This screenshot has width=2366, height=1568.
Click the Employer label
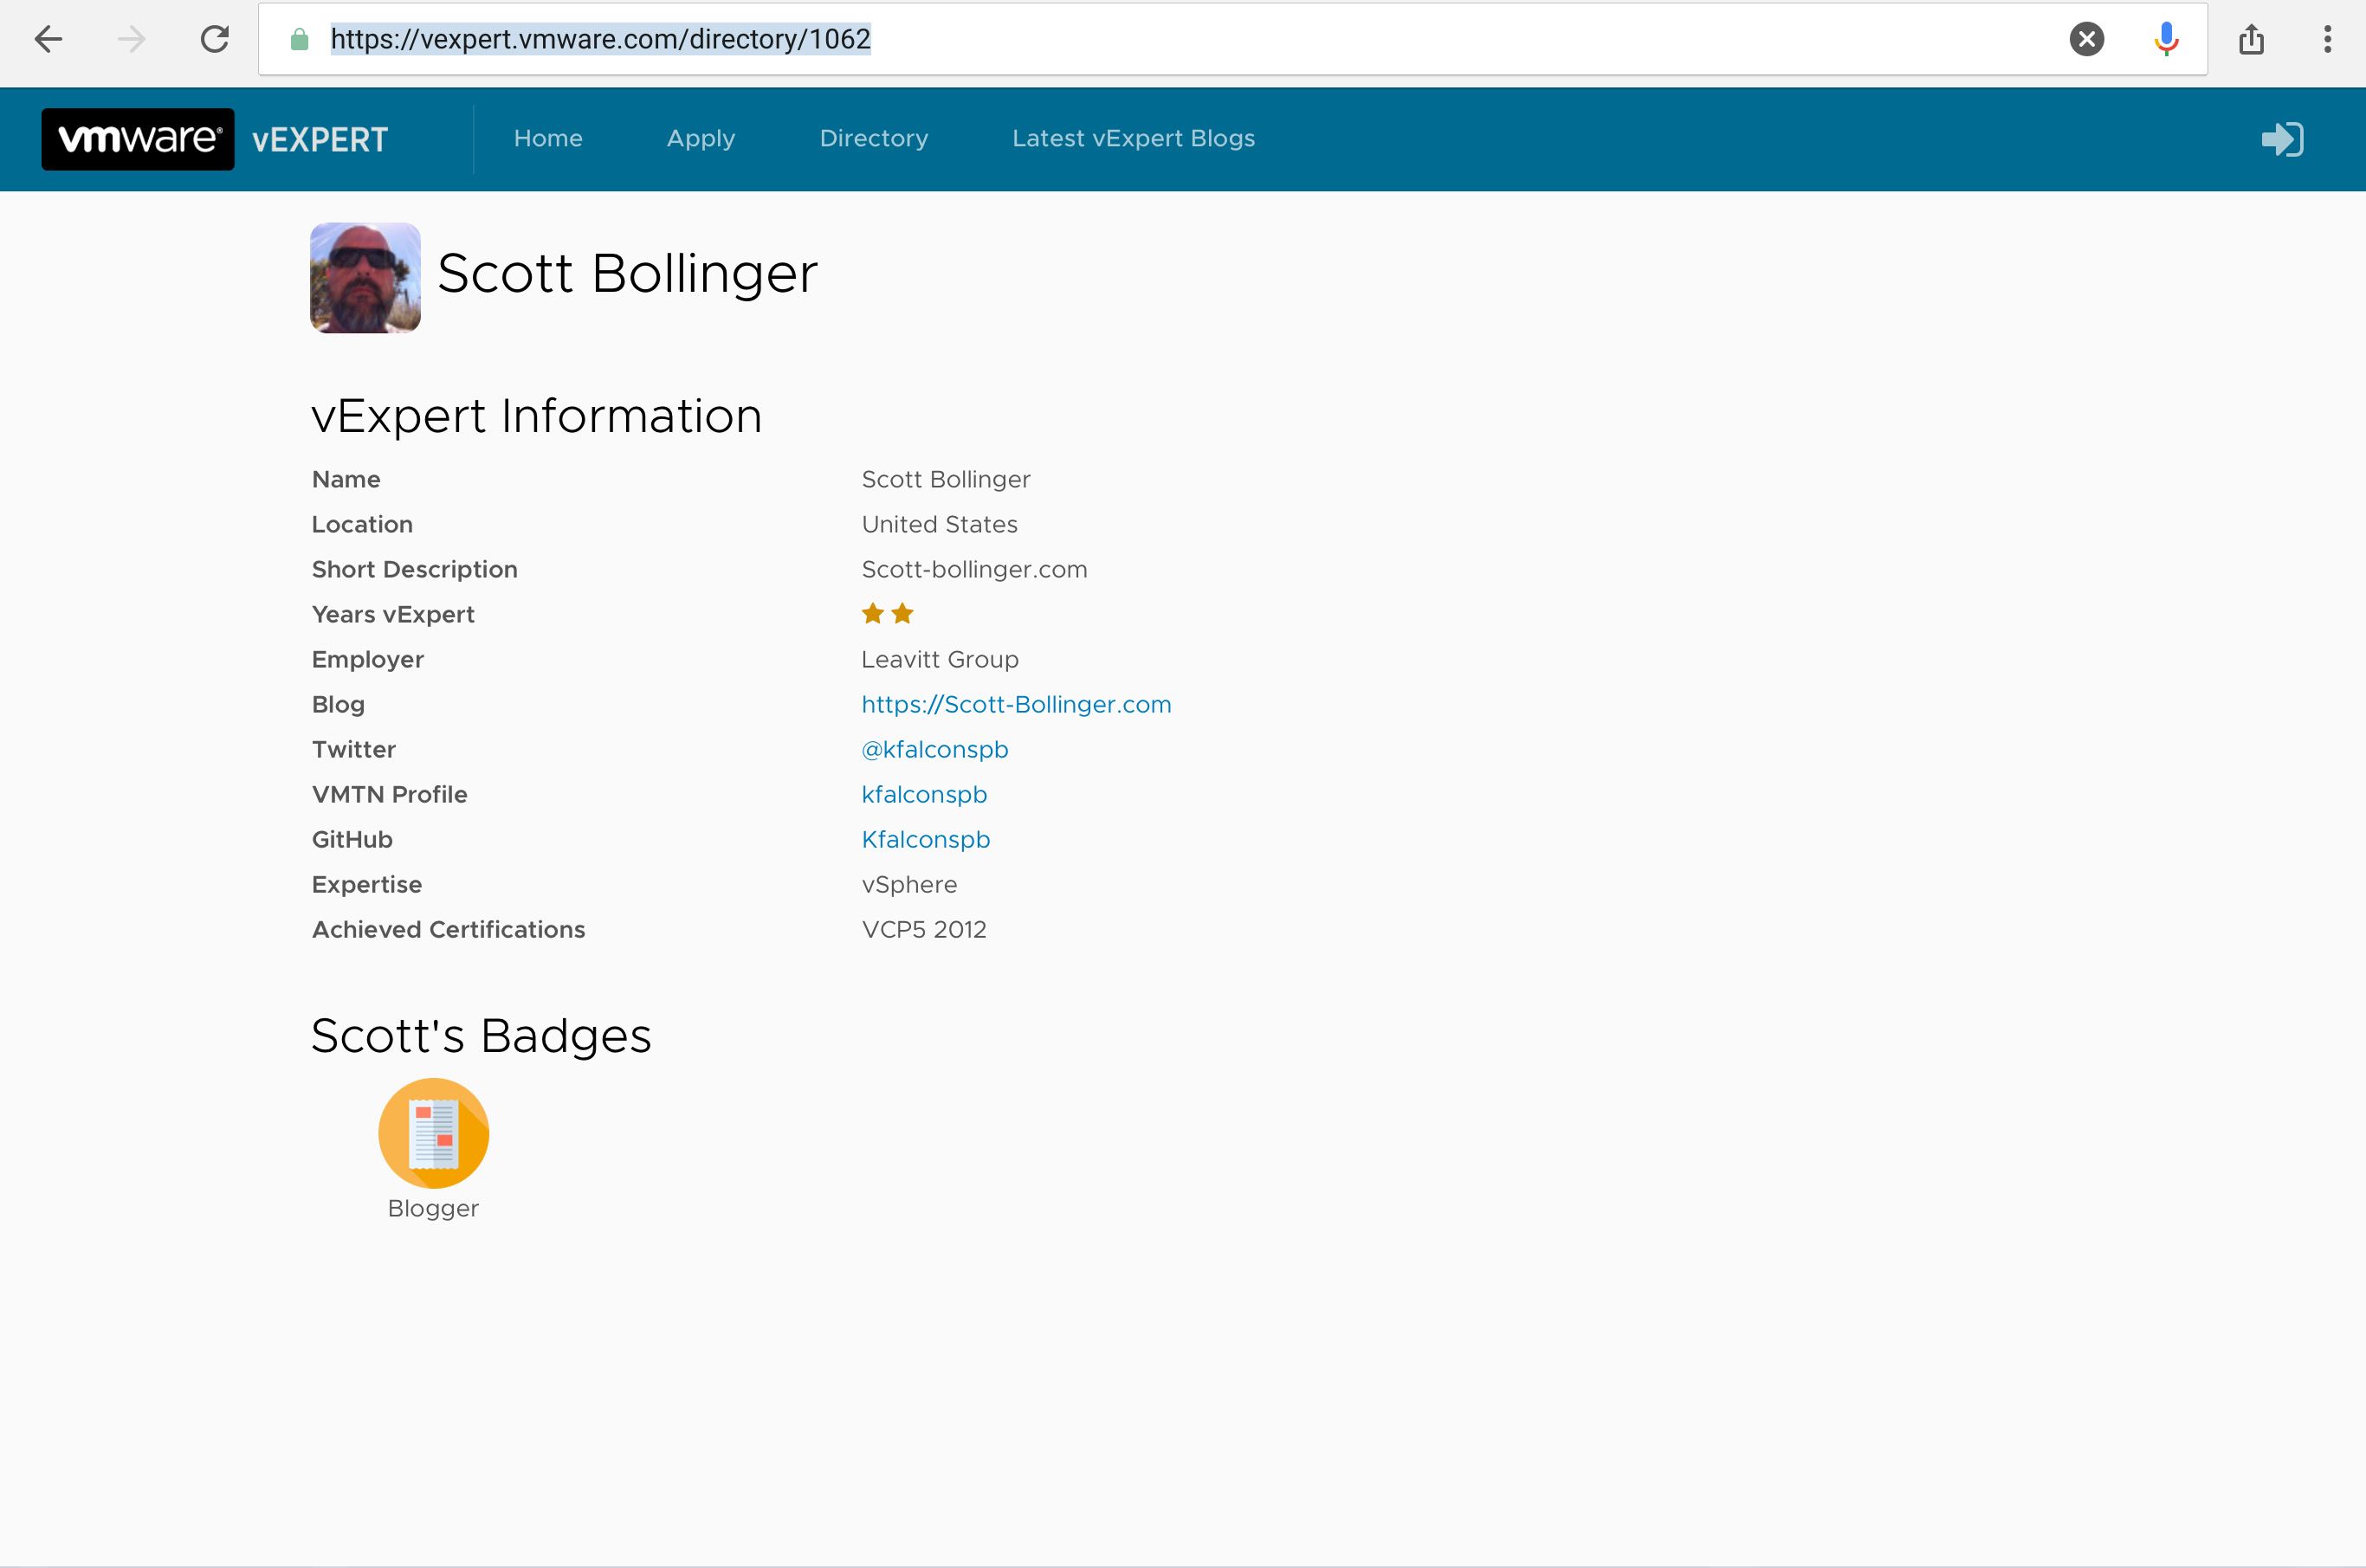tap(367, 659)
